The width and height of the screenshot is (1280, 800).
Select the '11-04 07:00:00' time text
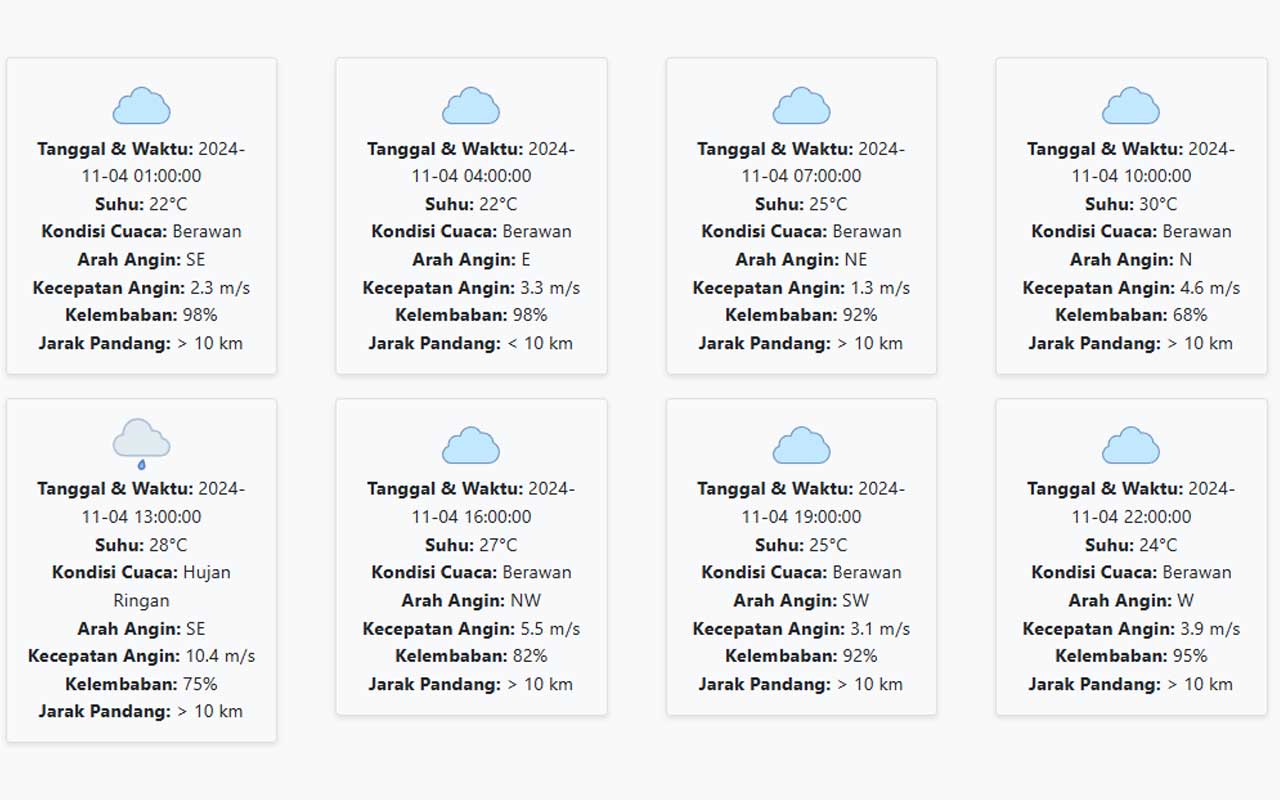(801, 176)
